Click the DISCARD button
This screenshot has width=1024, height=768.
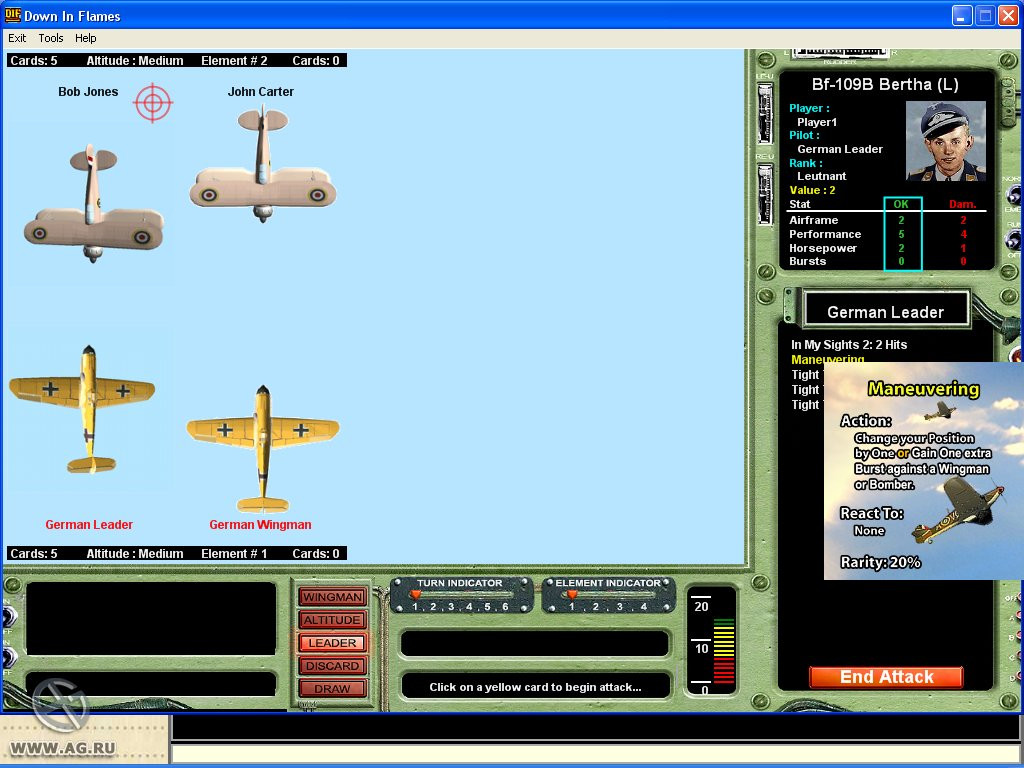(x=332, y=665)
